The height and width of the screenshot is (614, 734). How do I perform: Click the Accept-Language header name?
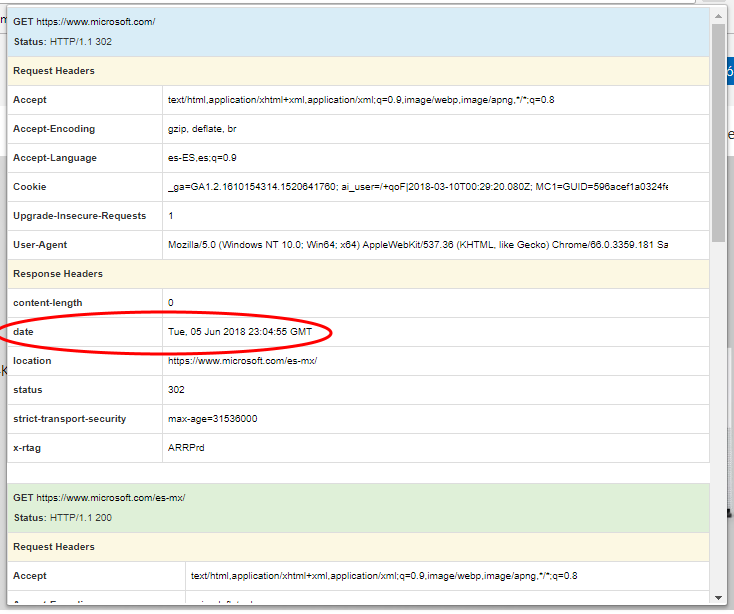point(55,158)
